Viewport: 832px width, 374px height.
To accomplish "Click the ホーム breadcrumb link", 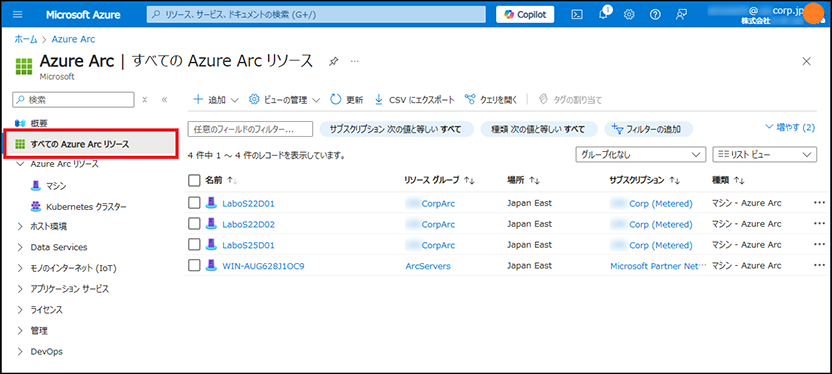I will [x=25, y=39].
